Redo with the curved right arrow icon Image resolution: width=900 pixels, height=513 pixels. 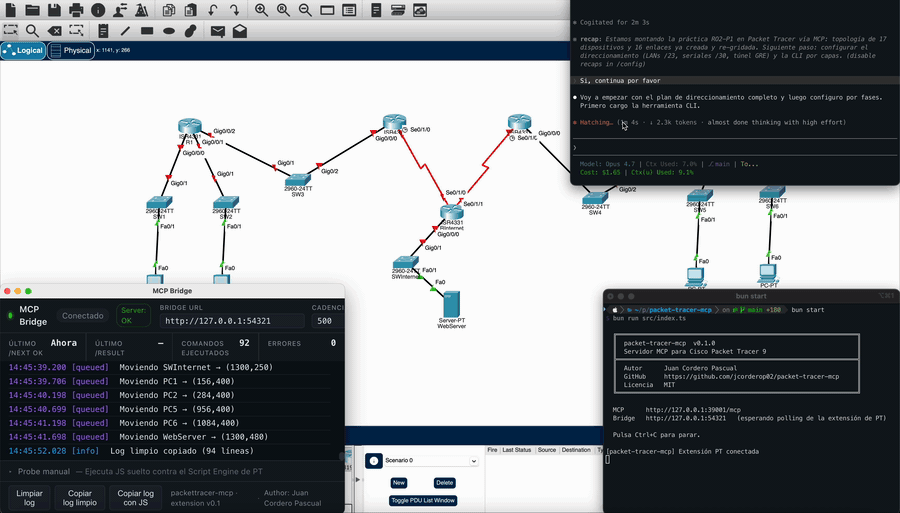pos(234,10)
